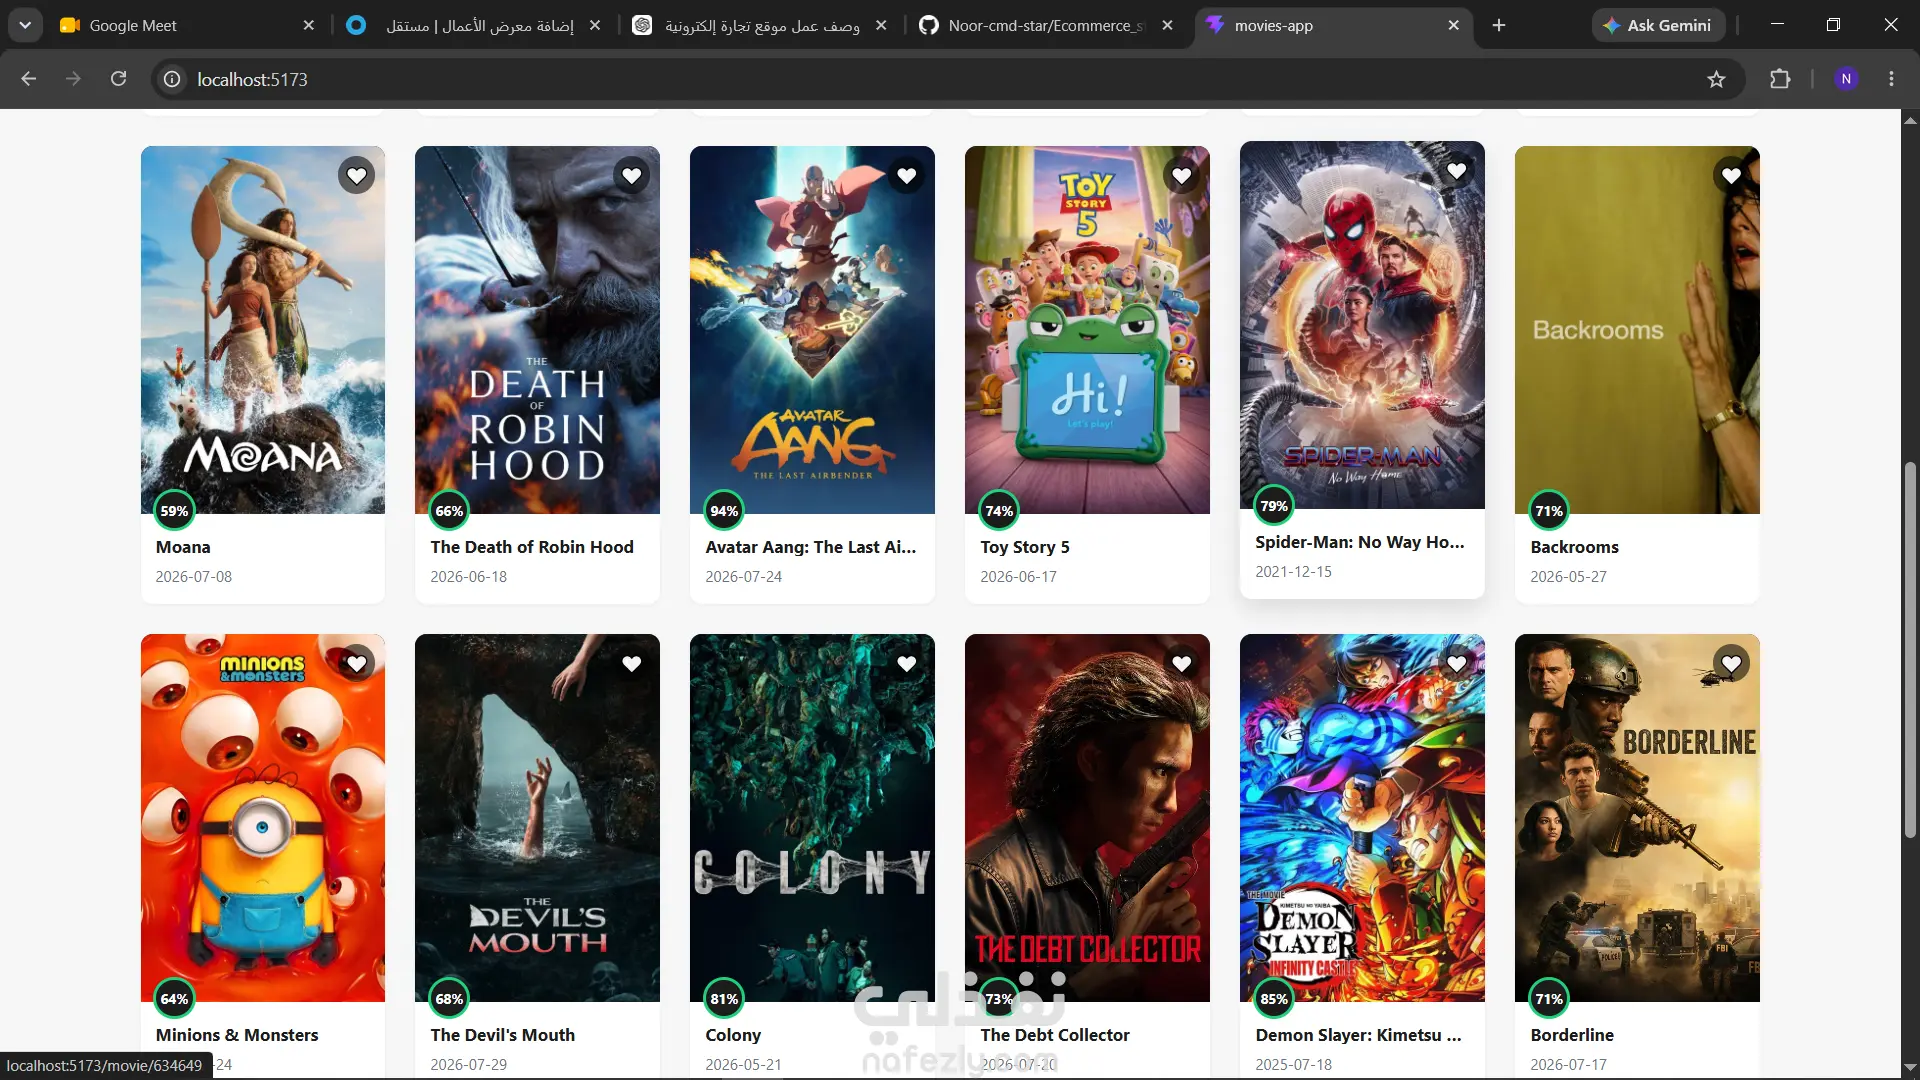
Task: Toggle heart on Backrooms poster
Action: point(1732,176)
